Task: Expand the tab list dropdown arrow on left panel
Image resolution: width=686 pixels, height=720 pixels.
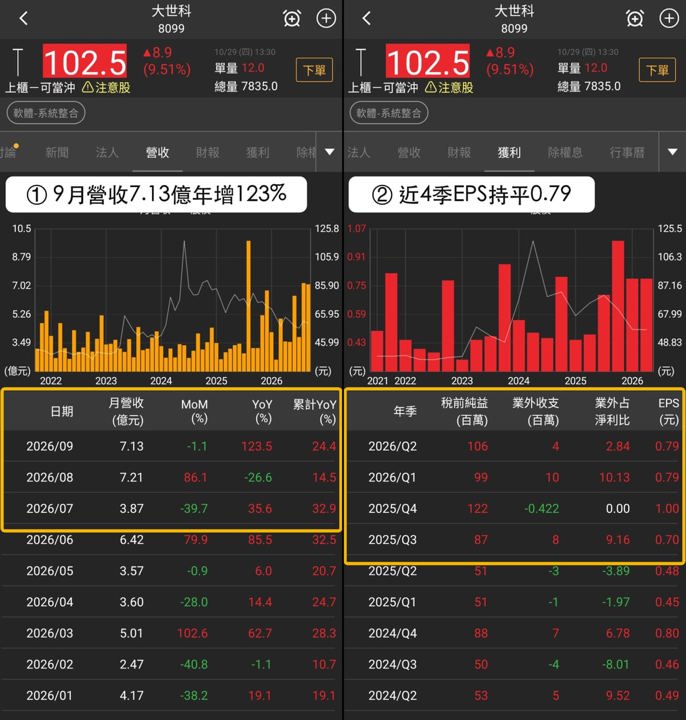Action: (x=330, y=152)
